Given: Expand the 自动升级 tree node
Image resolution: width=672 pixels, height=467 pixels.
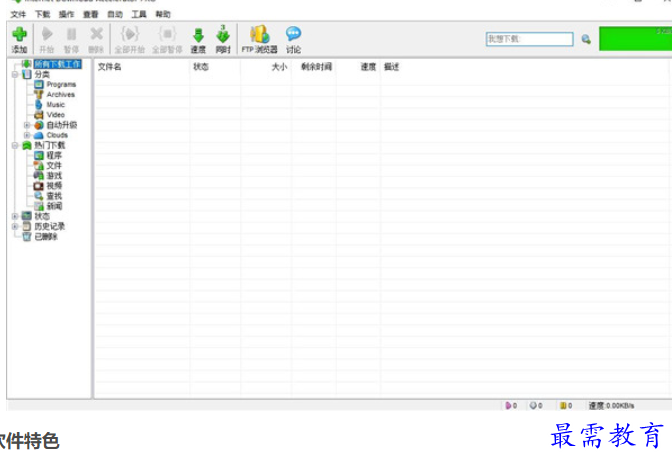Looking at the screenshot, I should (x=27, y=125).
